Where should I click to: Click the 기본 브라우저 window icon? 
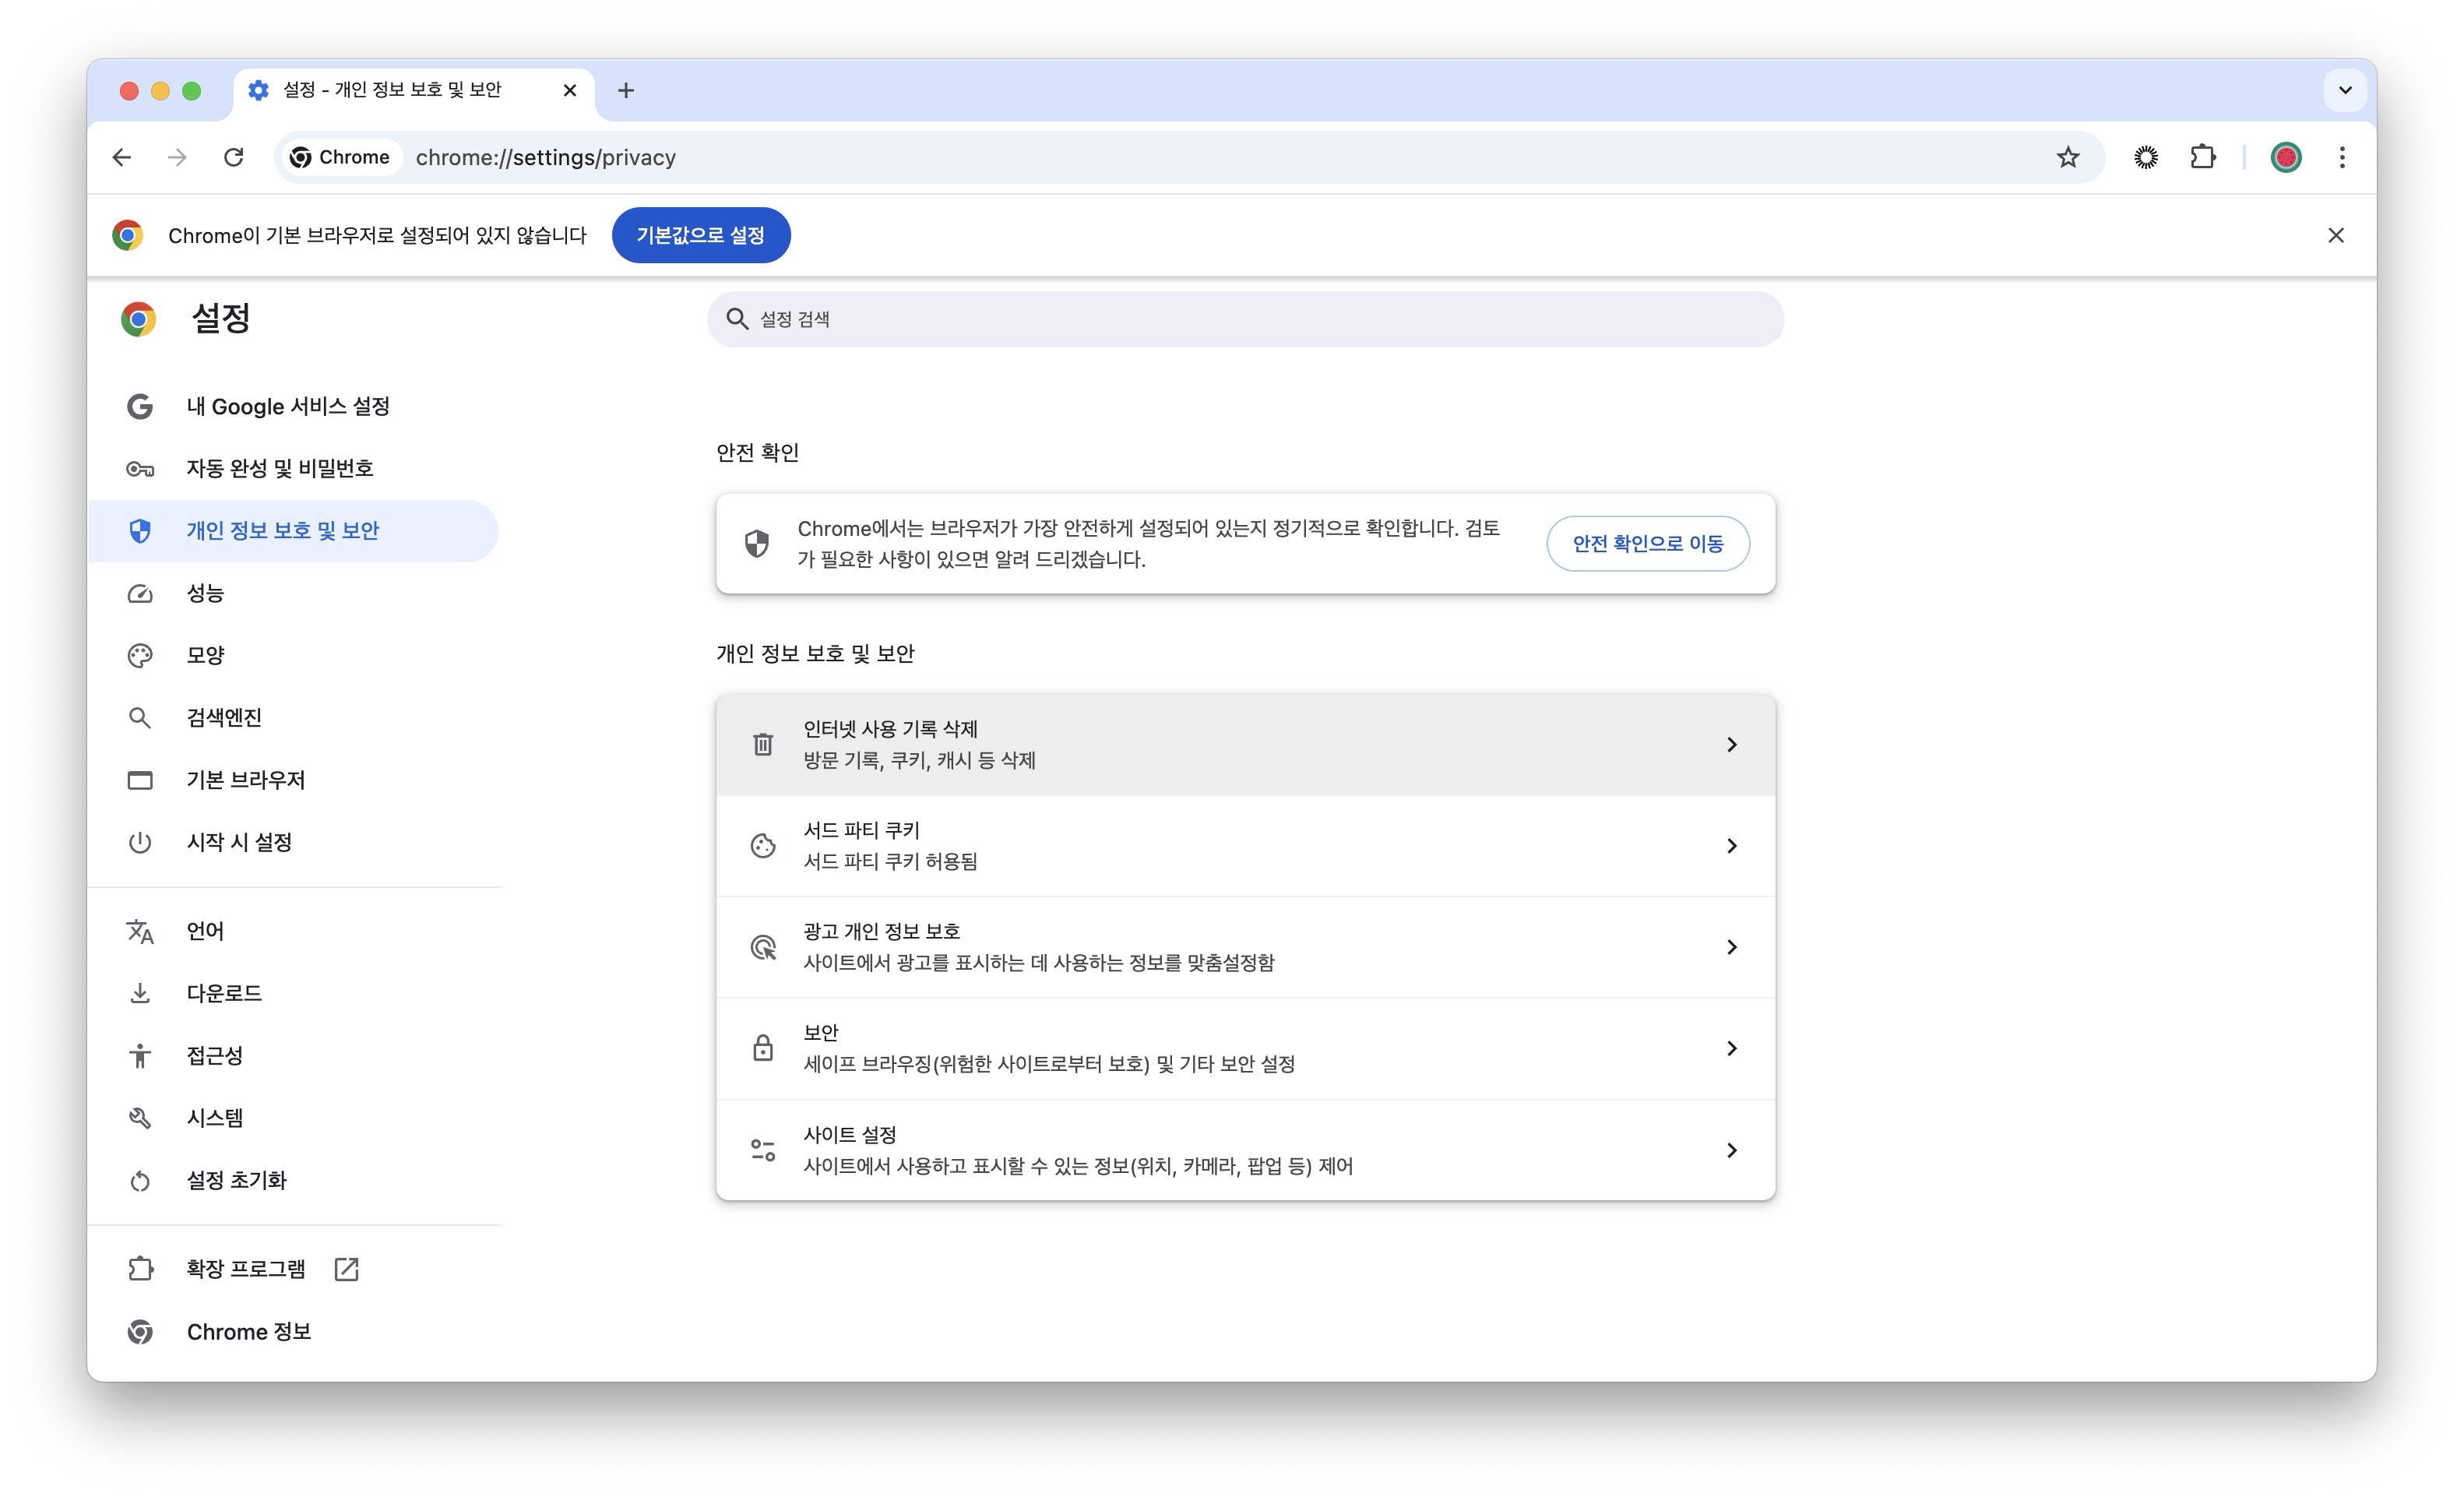pyautogui.click(x=140, y=780)
